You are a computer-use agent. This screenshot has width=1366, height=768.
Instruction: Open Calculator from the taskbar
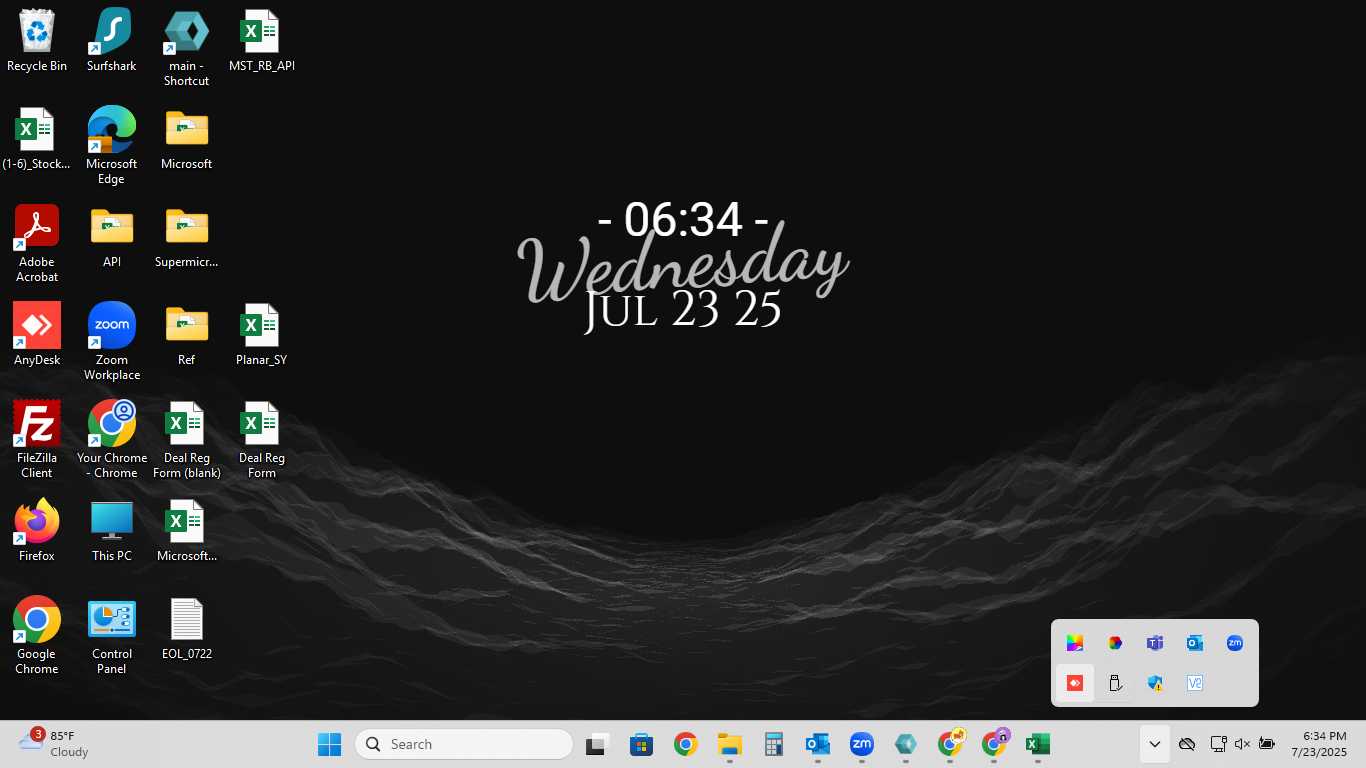773,744
